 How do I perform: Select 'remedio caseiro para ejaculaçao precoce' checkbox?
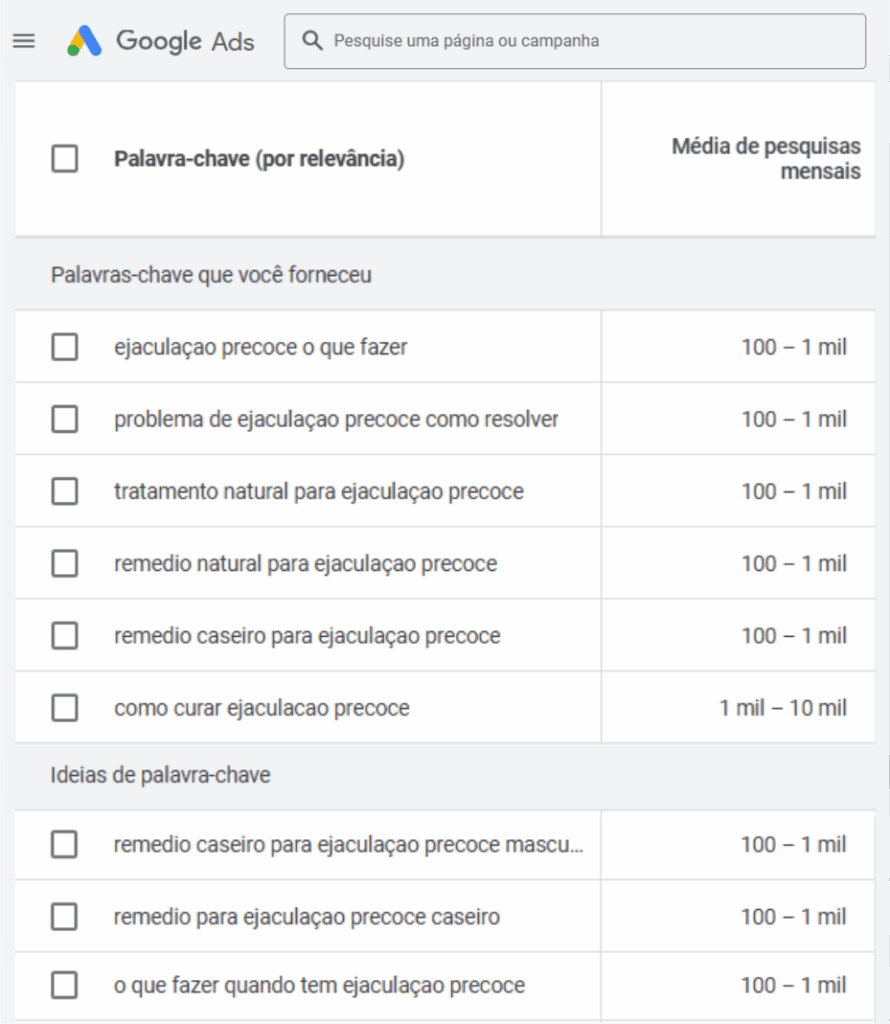click(x=65, y=635)
